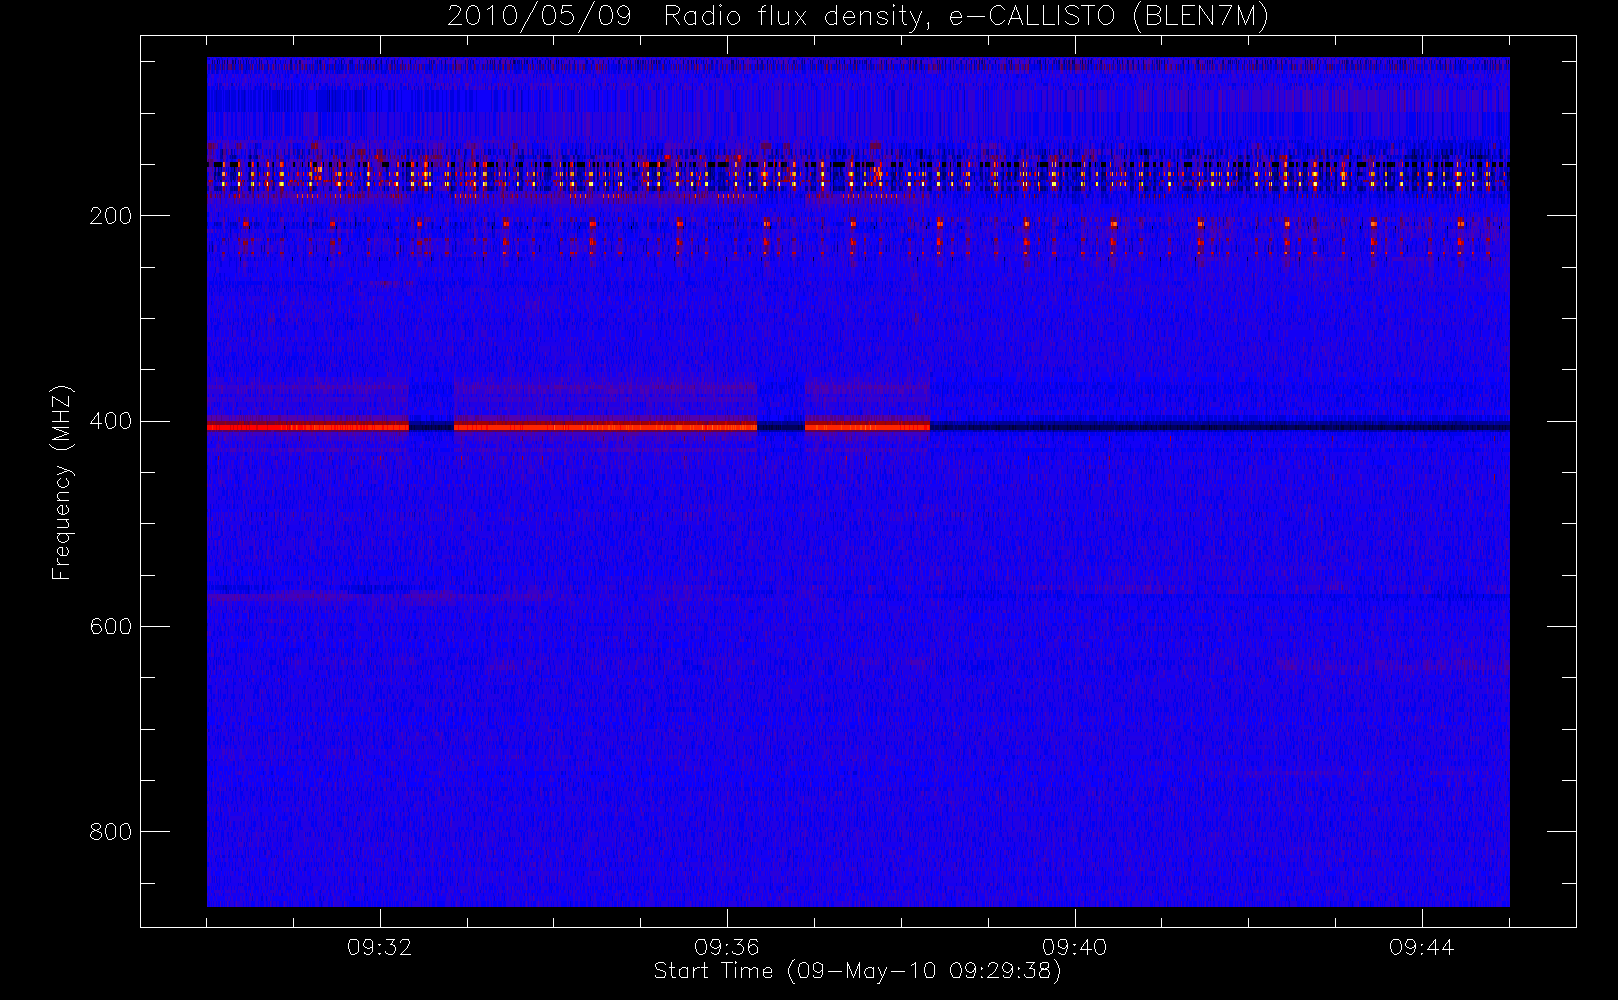Click the first red emission segment at 400 MHz

(308, 427)
